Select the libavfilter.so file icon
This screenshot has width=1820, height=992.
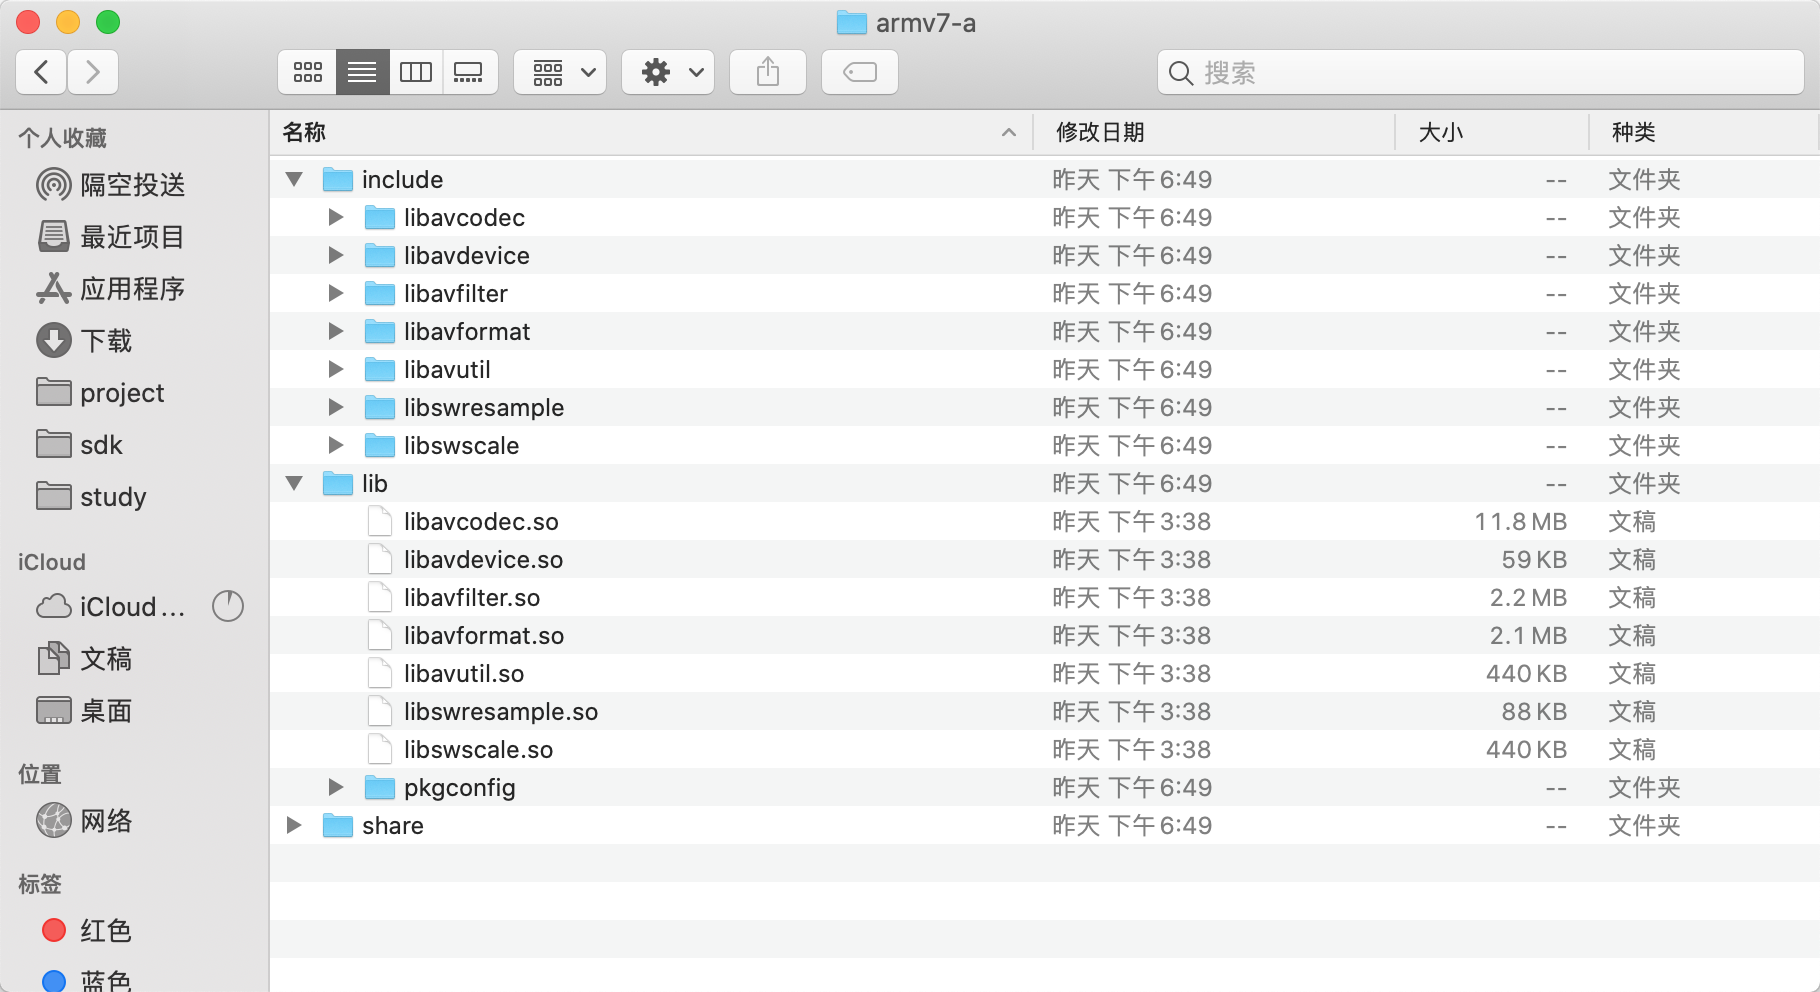[x=380, y=598]
